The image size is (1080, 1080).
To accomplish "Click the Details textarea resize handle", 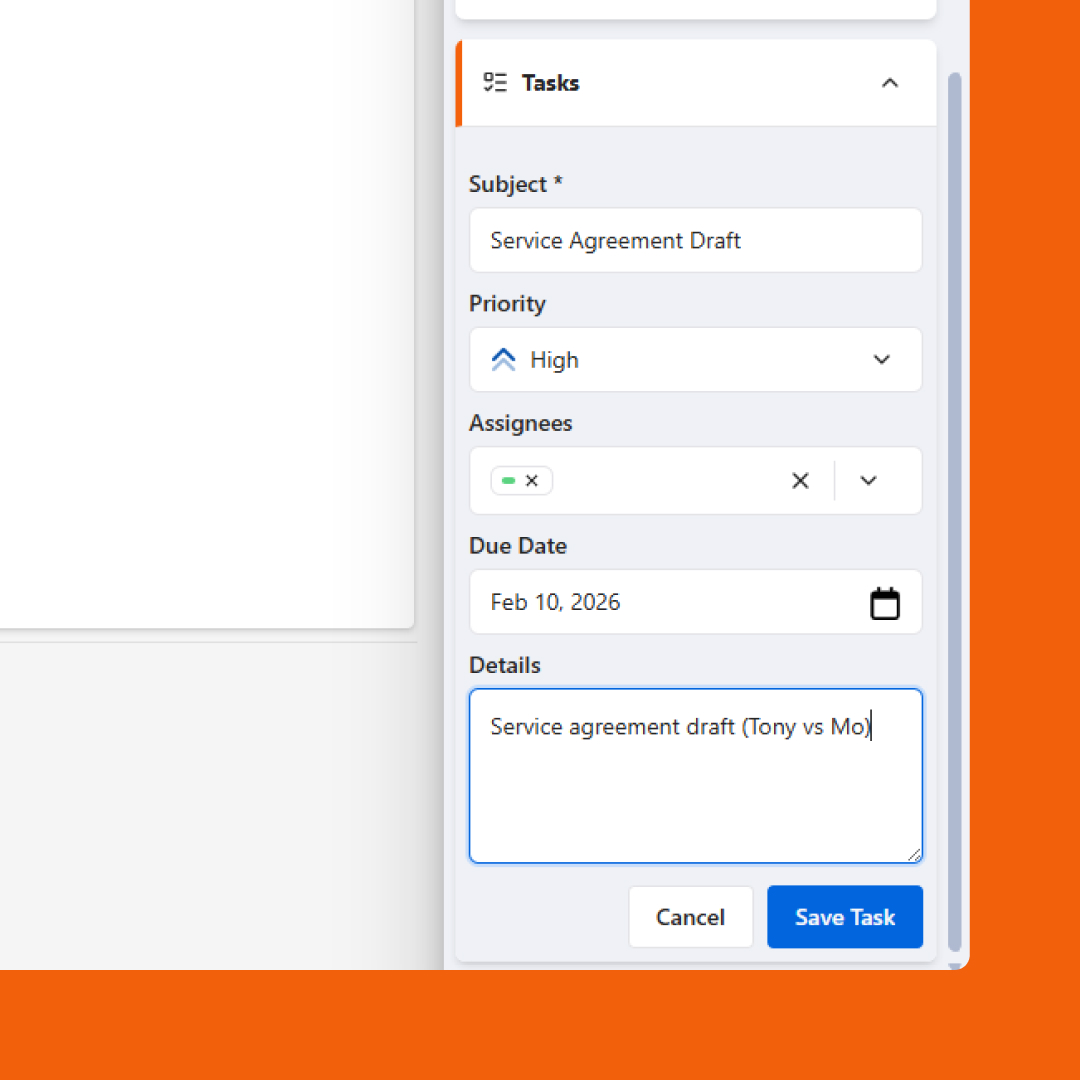I will point(914,855).
